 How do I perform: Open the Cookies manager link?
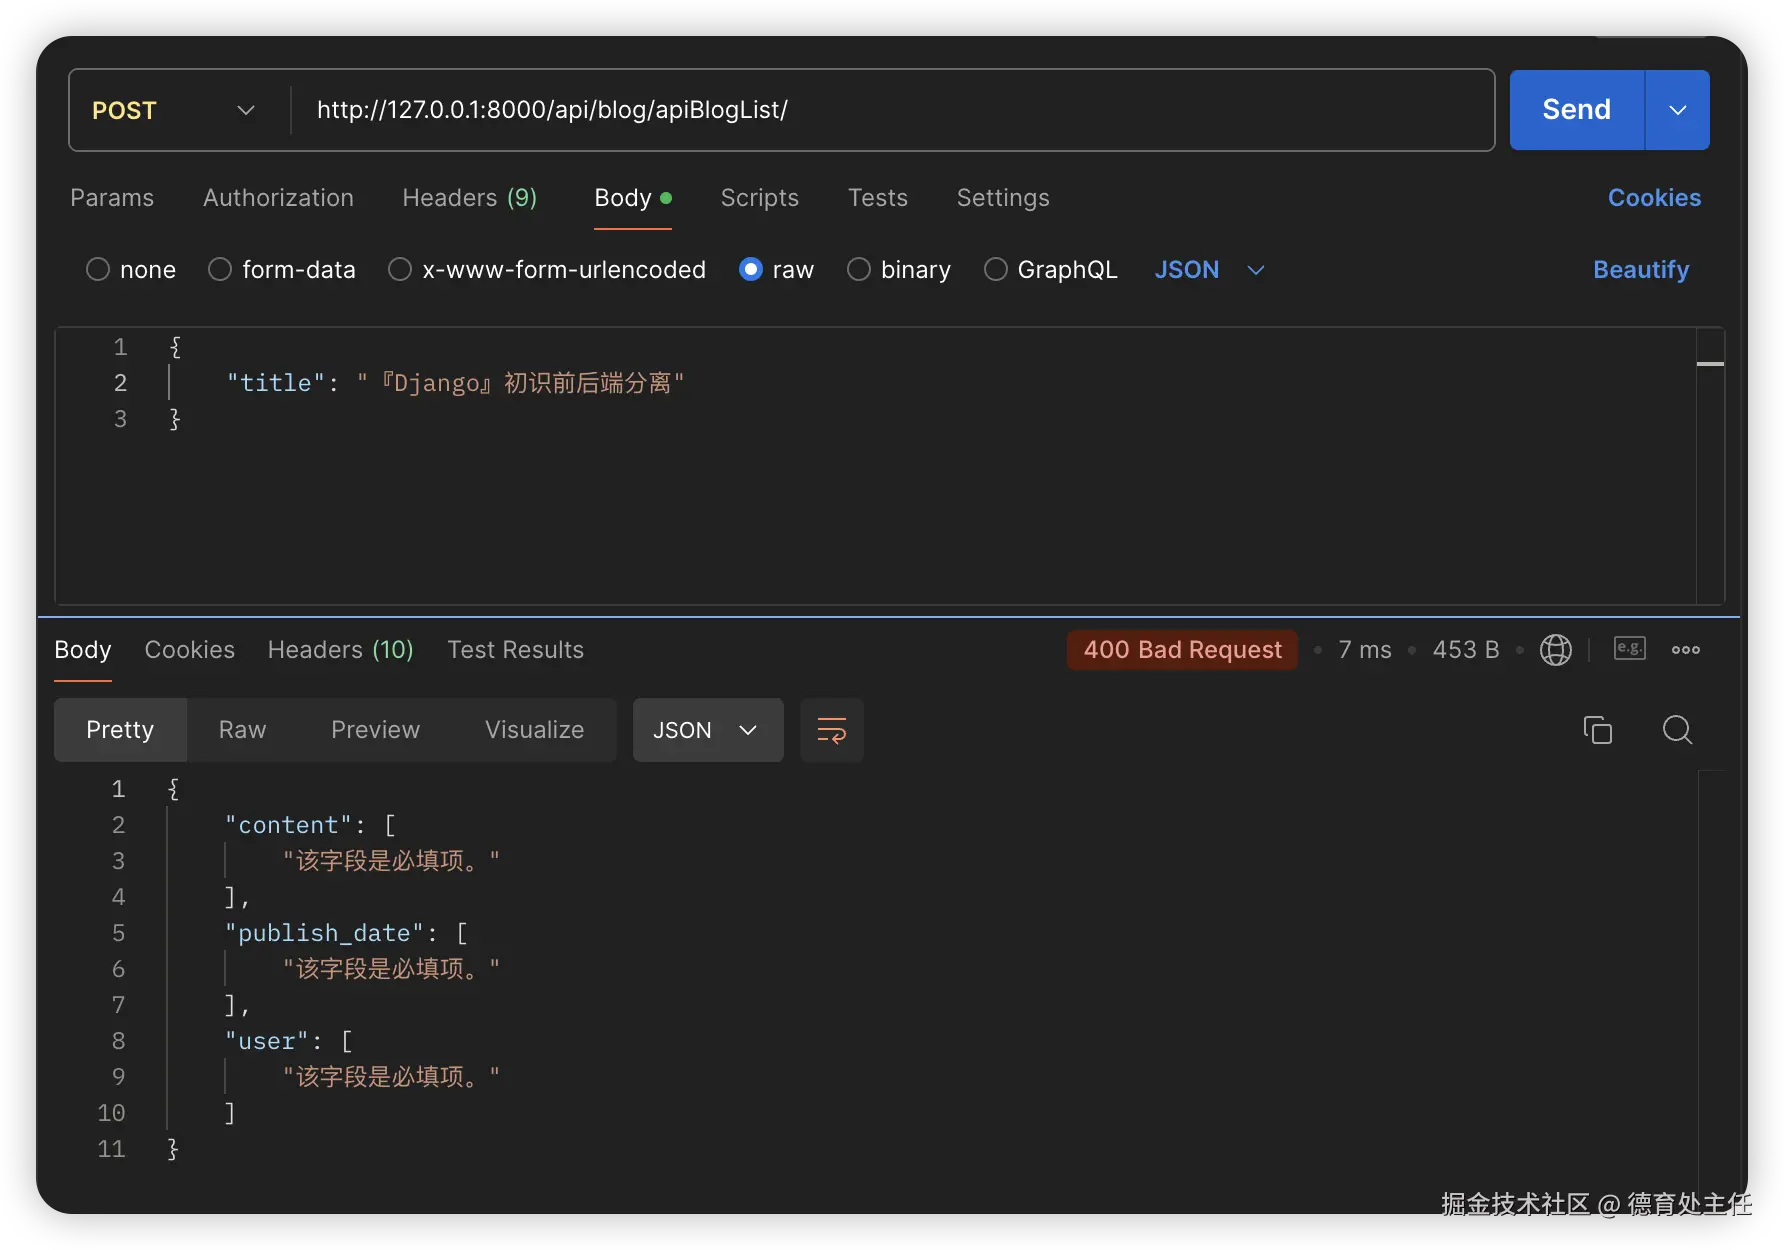[1654, 198]
